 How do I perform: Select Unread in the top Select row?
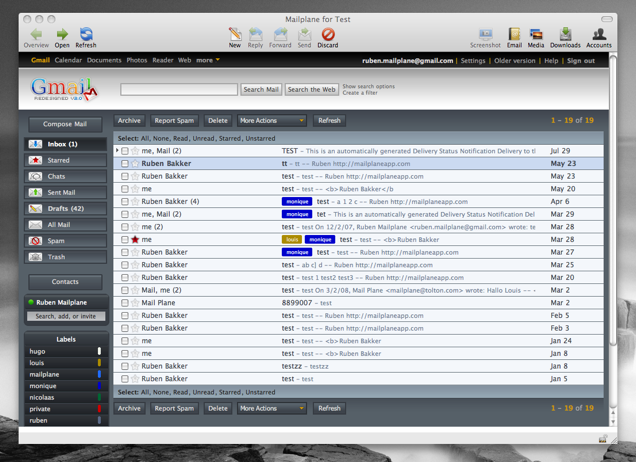[204, 138]
